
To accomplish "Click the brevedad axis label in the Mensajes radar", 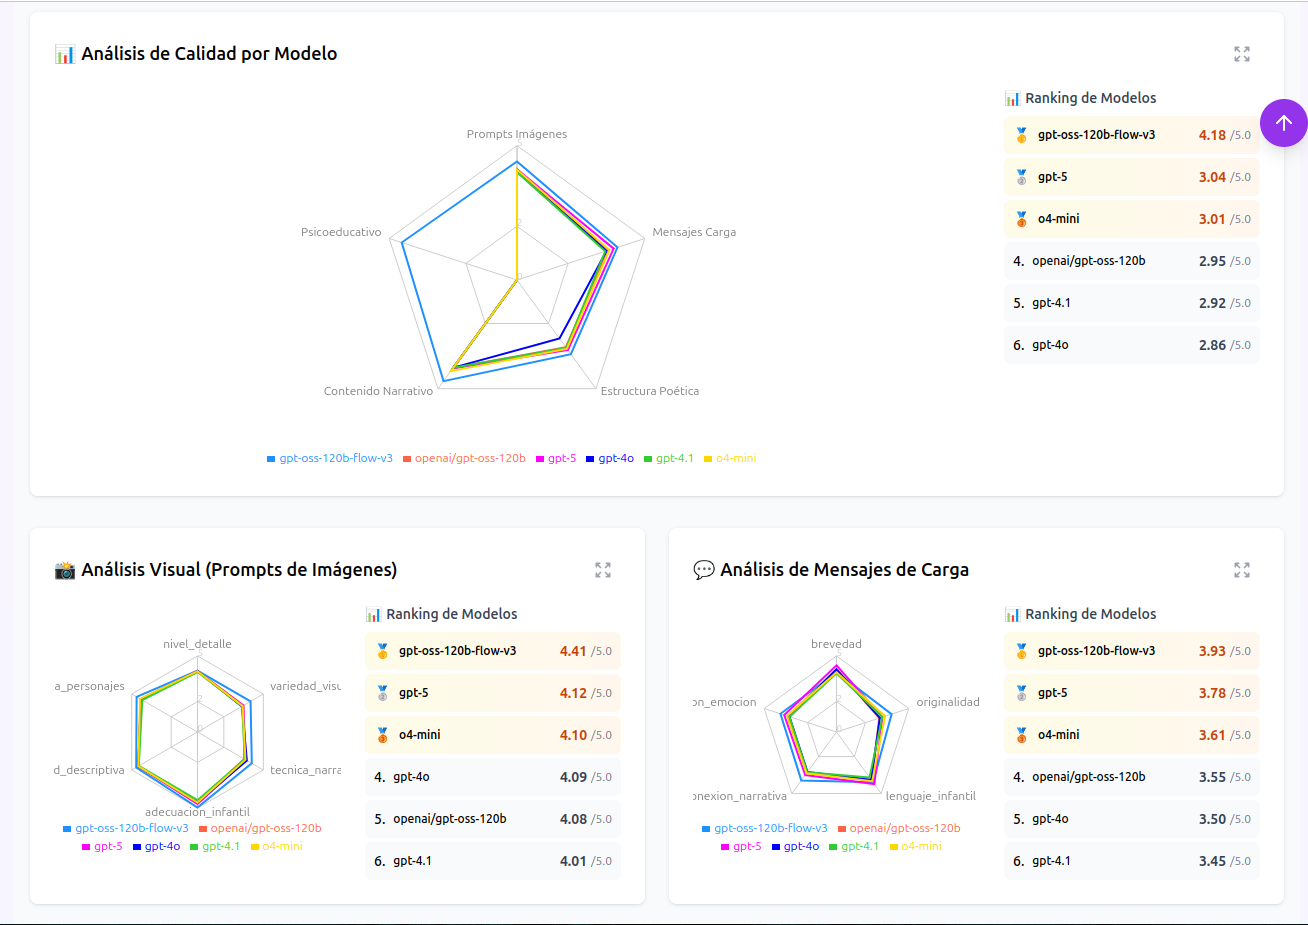I will point(836,644).
